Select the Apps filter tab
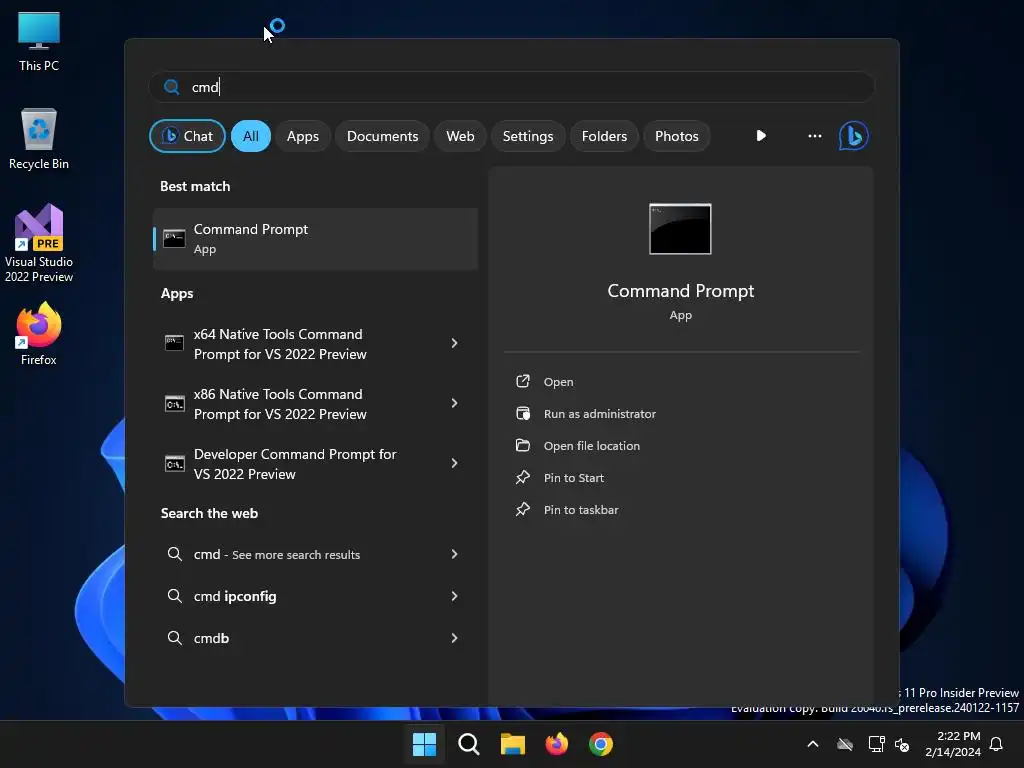 click(x=302, y=136)
